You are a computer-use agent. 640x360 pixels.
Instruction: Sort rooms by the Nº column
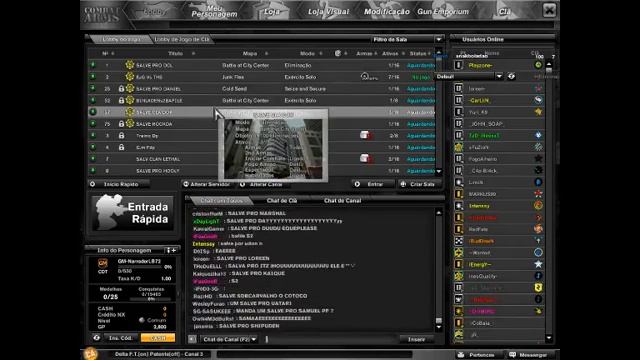point(105,53)
